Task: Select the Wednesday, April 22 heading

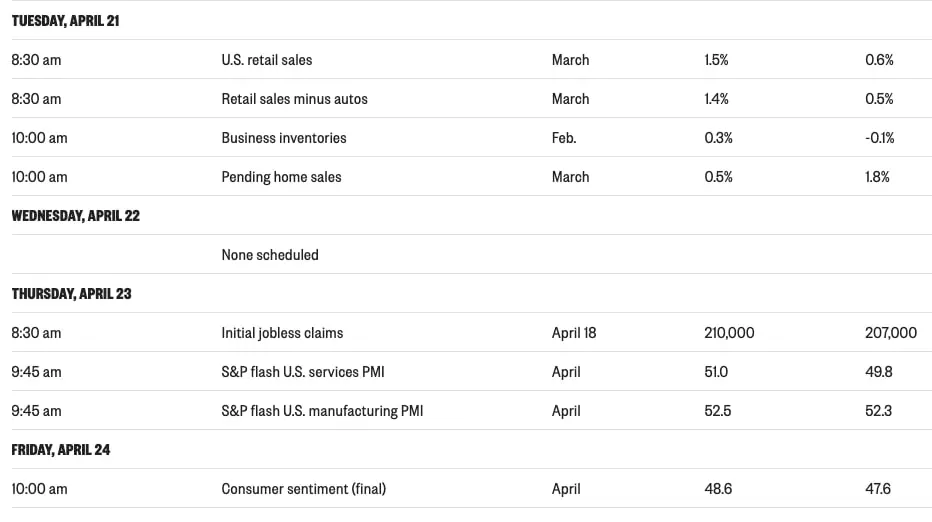Action: click(75, 216)
